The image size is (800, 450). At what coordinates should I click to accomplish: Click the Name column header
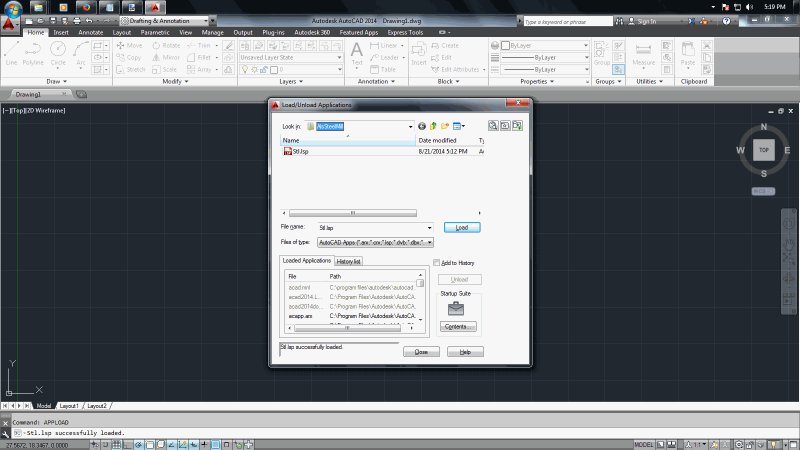click(347, 140)
